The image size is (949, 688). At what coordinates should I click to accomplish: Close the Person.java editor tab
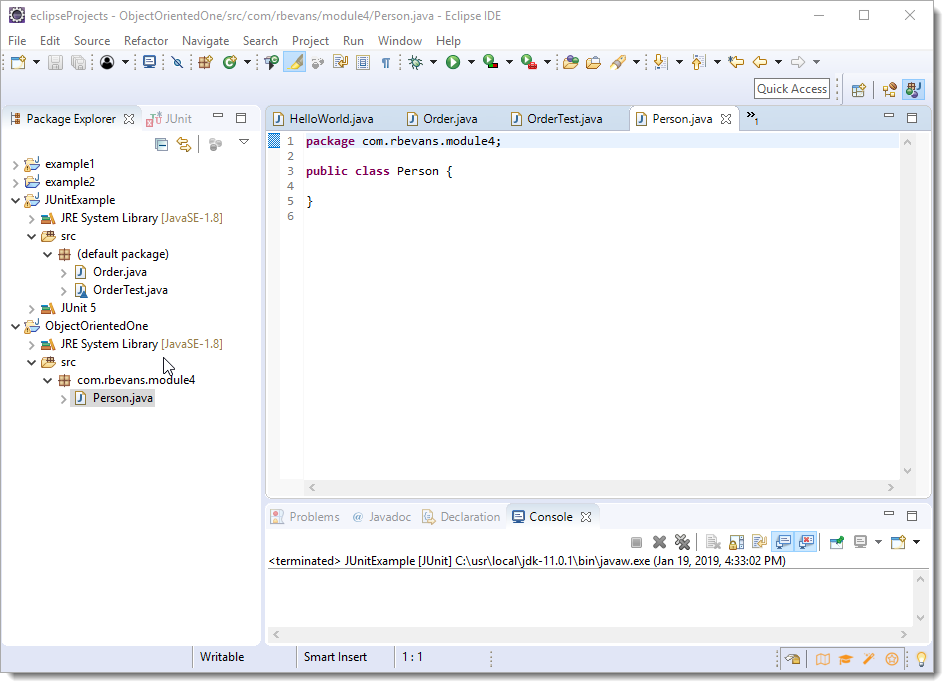[726, 119]
